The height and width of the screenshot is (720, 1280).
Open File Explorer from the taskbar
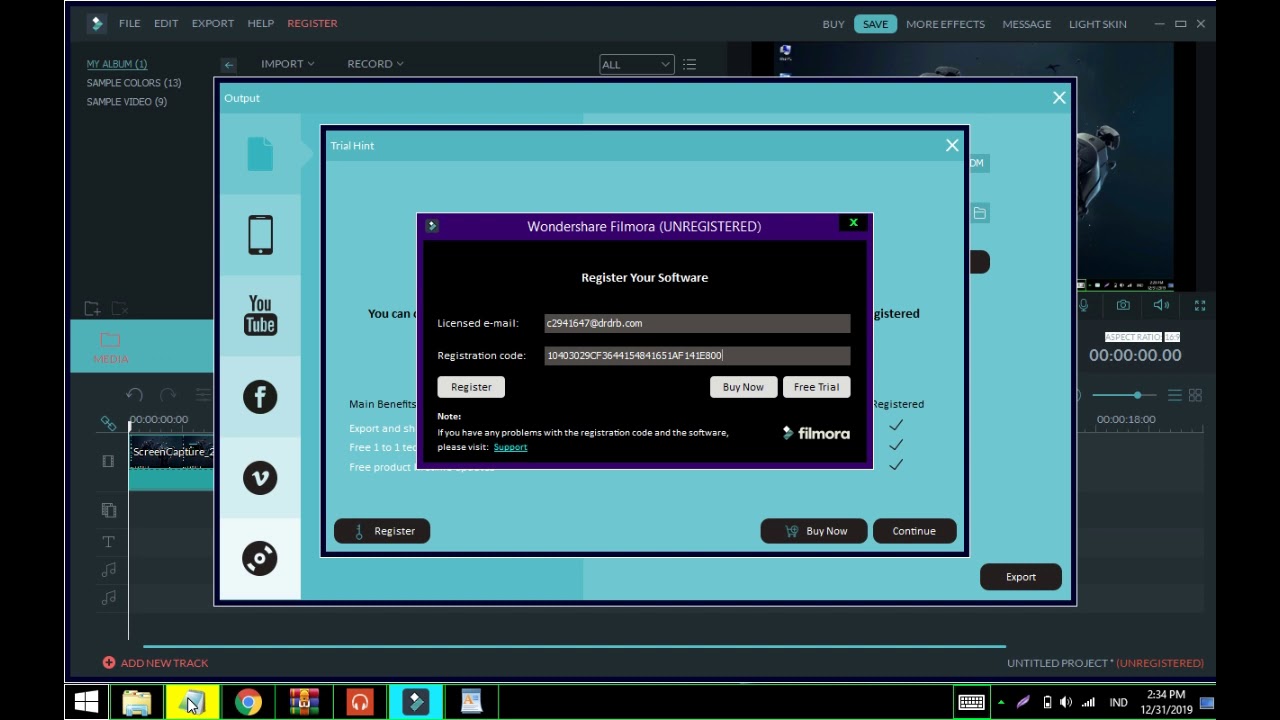click(137, 703)
